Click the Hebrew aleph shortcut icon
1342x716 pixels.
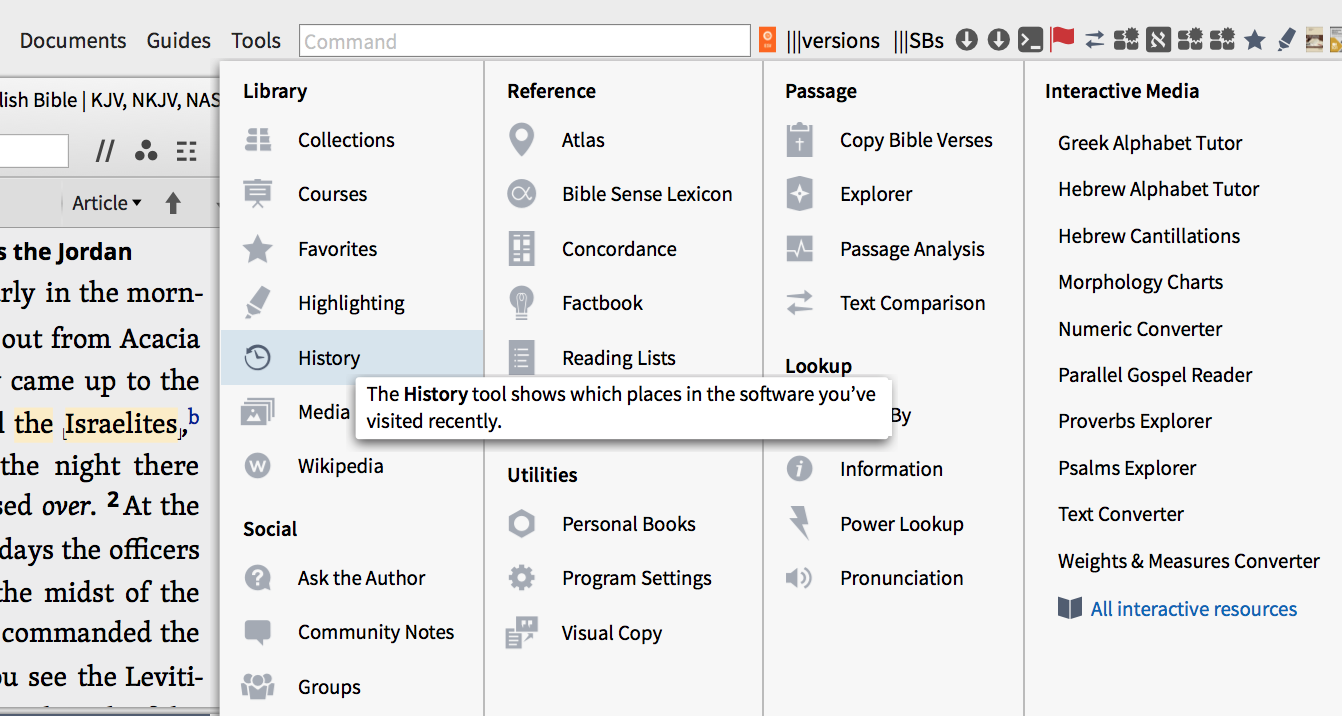click(x=1158, y=40)
